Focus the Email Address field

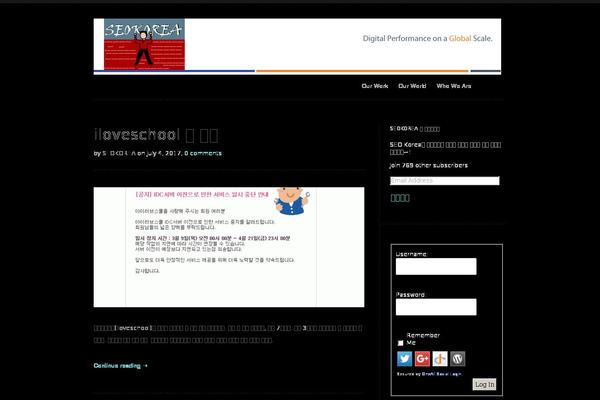click(x=445, y=181)
